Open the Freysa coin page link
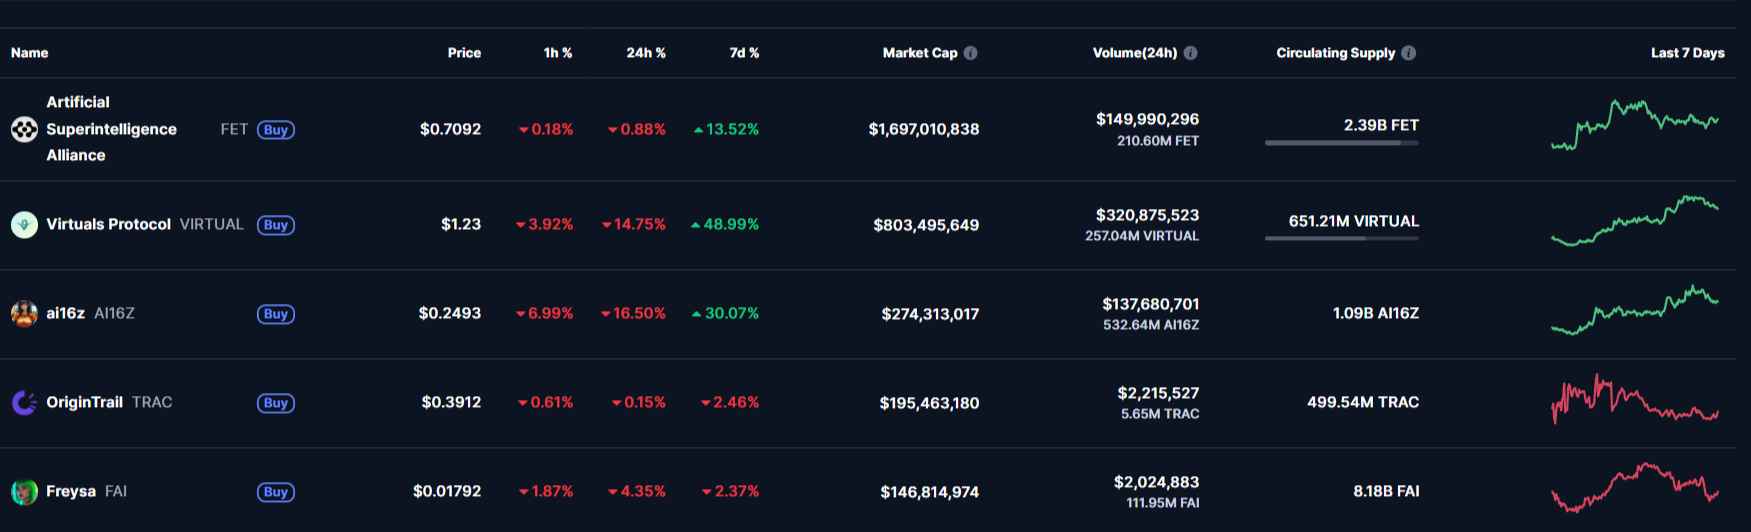This screenshot has height=532, width=1751. tap(71, 491)
